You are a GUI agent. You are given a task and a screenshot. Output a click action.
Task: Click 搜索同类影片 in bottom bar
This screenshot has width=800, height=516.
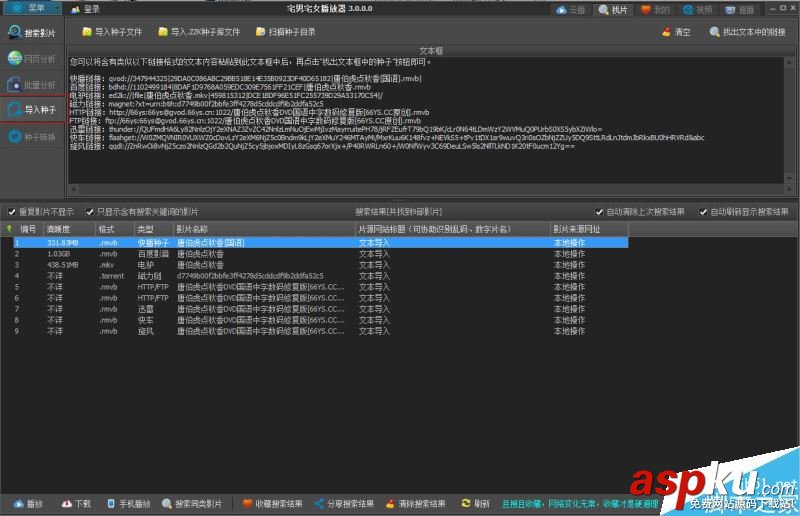point(192,504)
